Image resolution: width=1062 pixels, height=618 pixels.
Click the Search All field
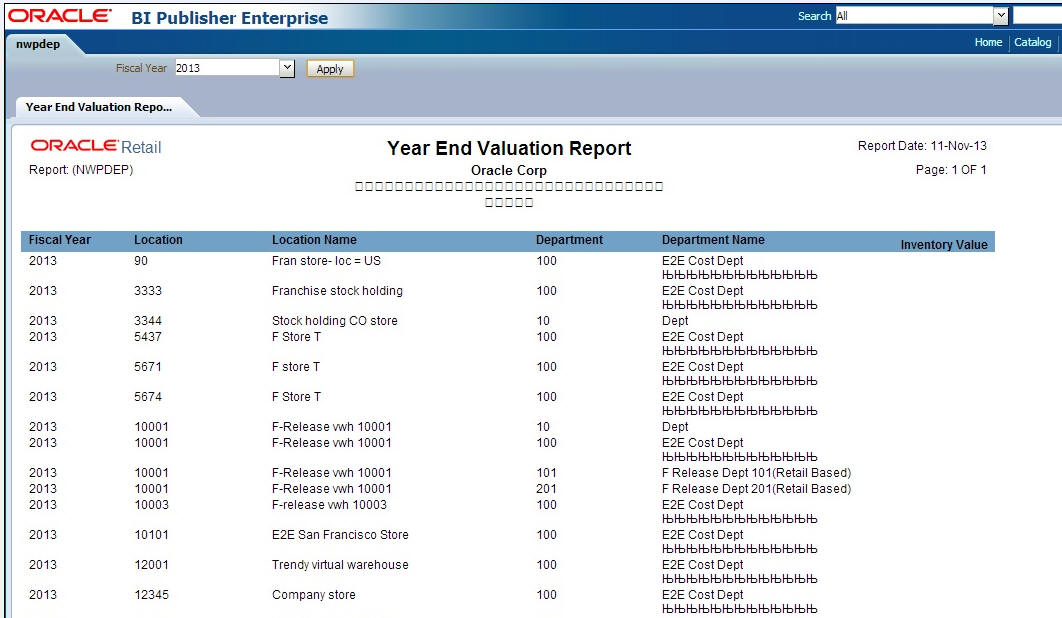pyautogui.click(x=914, y=16)
